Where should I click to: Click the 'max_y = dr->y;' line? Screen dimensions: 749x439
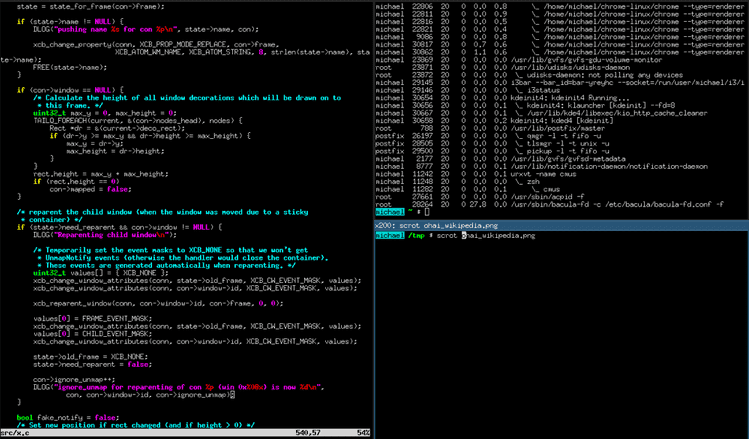click(x=95, y=143)
